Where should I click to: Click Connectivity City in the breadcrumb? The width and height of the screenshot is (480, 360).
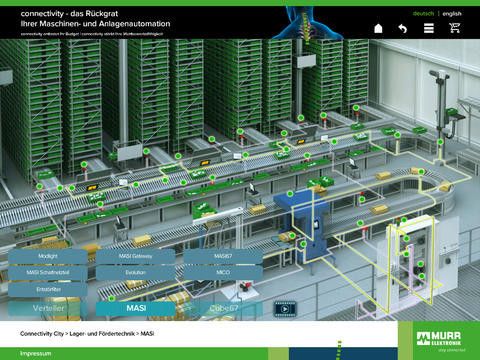point(42,333)
